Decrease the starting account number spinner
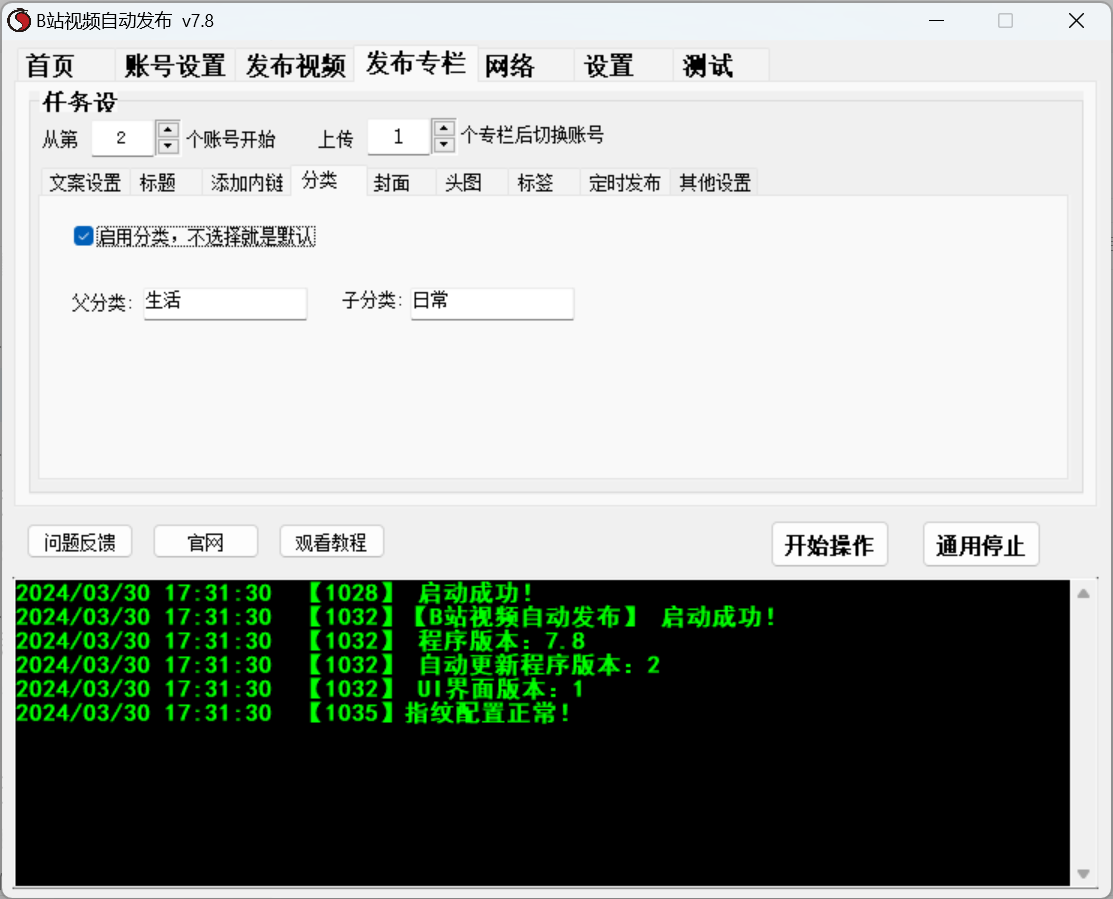The image size is (1113, 899). [168, 145]
